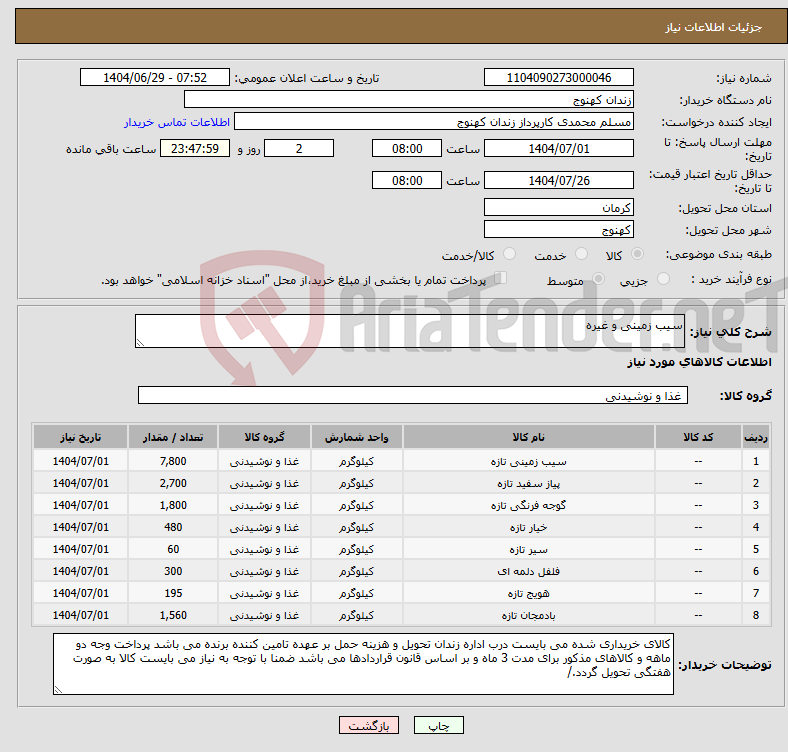Click the remaining time field 23:47:59
Image resolution: width=788 pixels, height=752 pixels.
tap(194, 148)
